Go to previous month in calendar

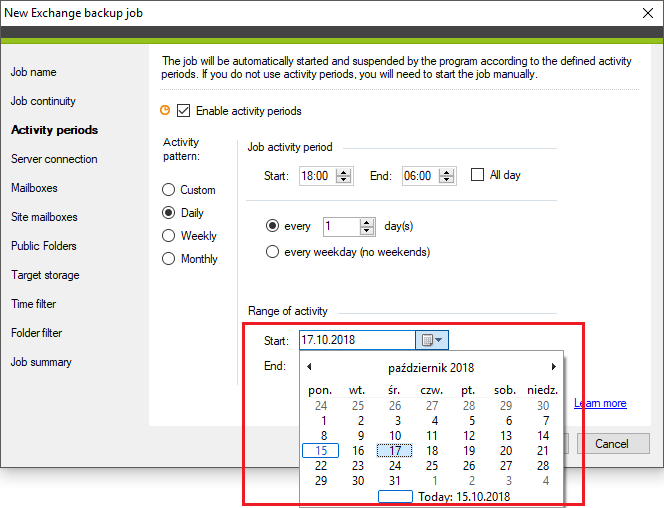pyautogui.click(x=310, y=367)
